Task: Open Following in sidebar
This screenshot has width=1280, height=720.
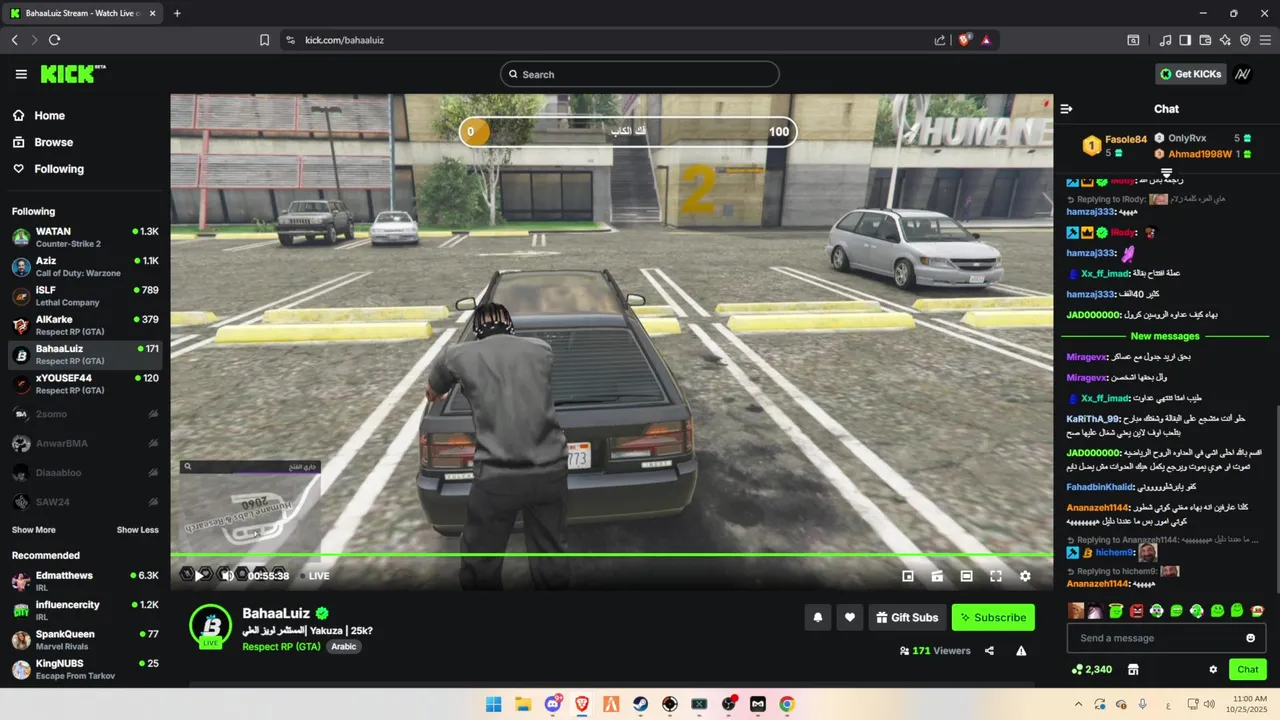Action: tap(59, 169)
